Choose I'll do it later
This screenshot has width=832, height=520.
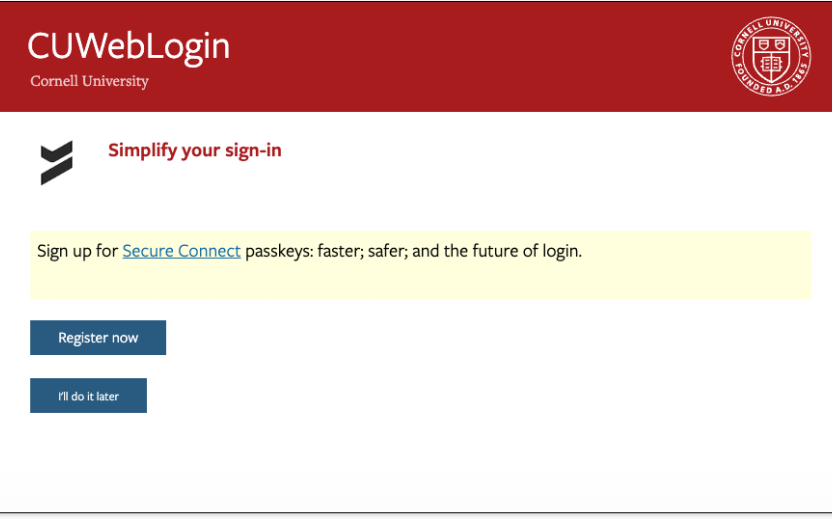click(x=88, y=396)
